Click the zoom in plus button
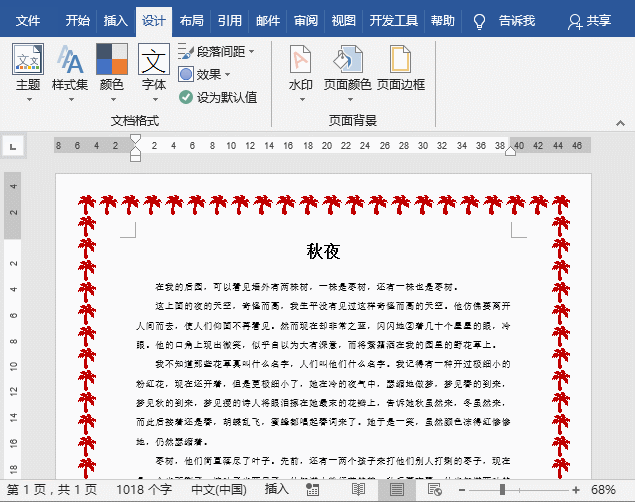 click(575, 490)
